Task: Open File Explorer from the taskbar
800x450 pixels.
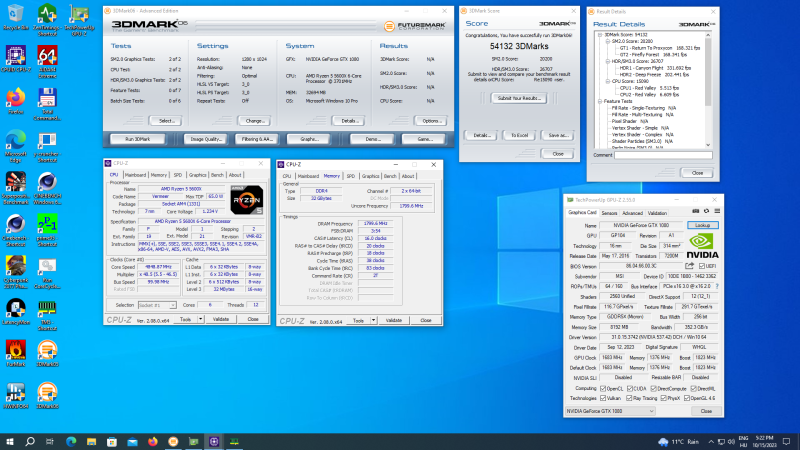Action: click(x=91, y=441)
